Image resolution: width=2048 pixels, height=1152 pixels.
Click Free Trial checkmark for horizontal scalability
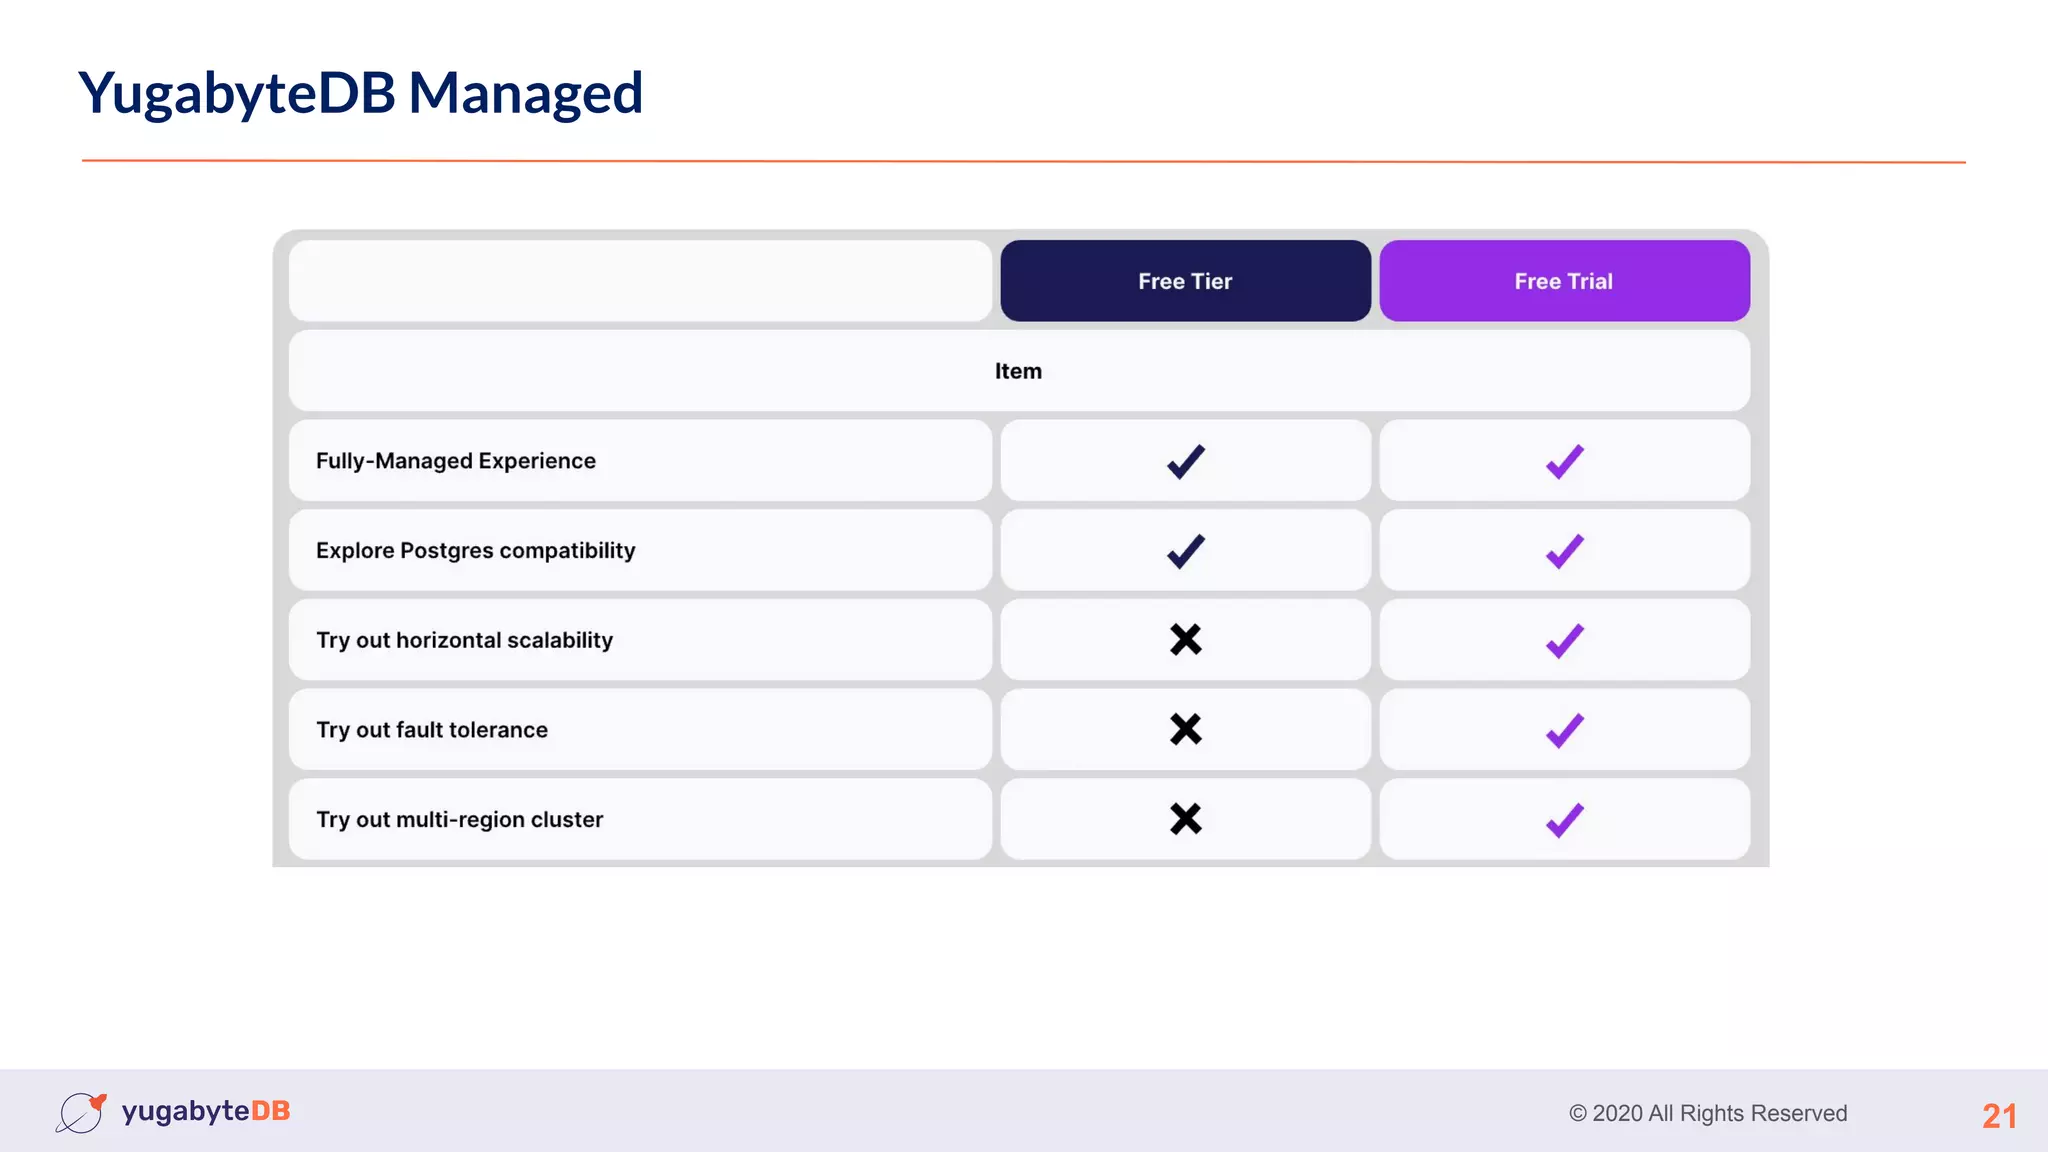tap(1564, 640)
